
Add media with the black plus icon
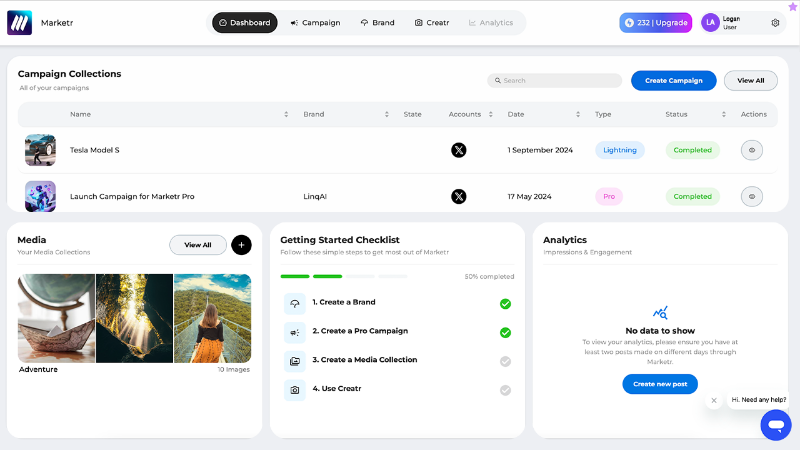241,245
